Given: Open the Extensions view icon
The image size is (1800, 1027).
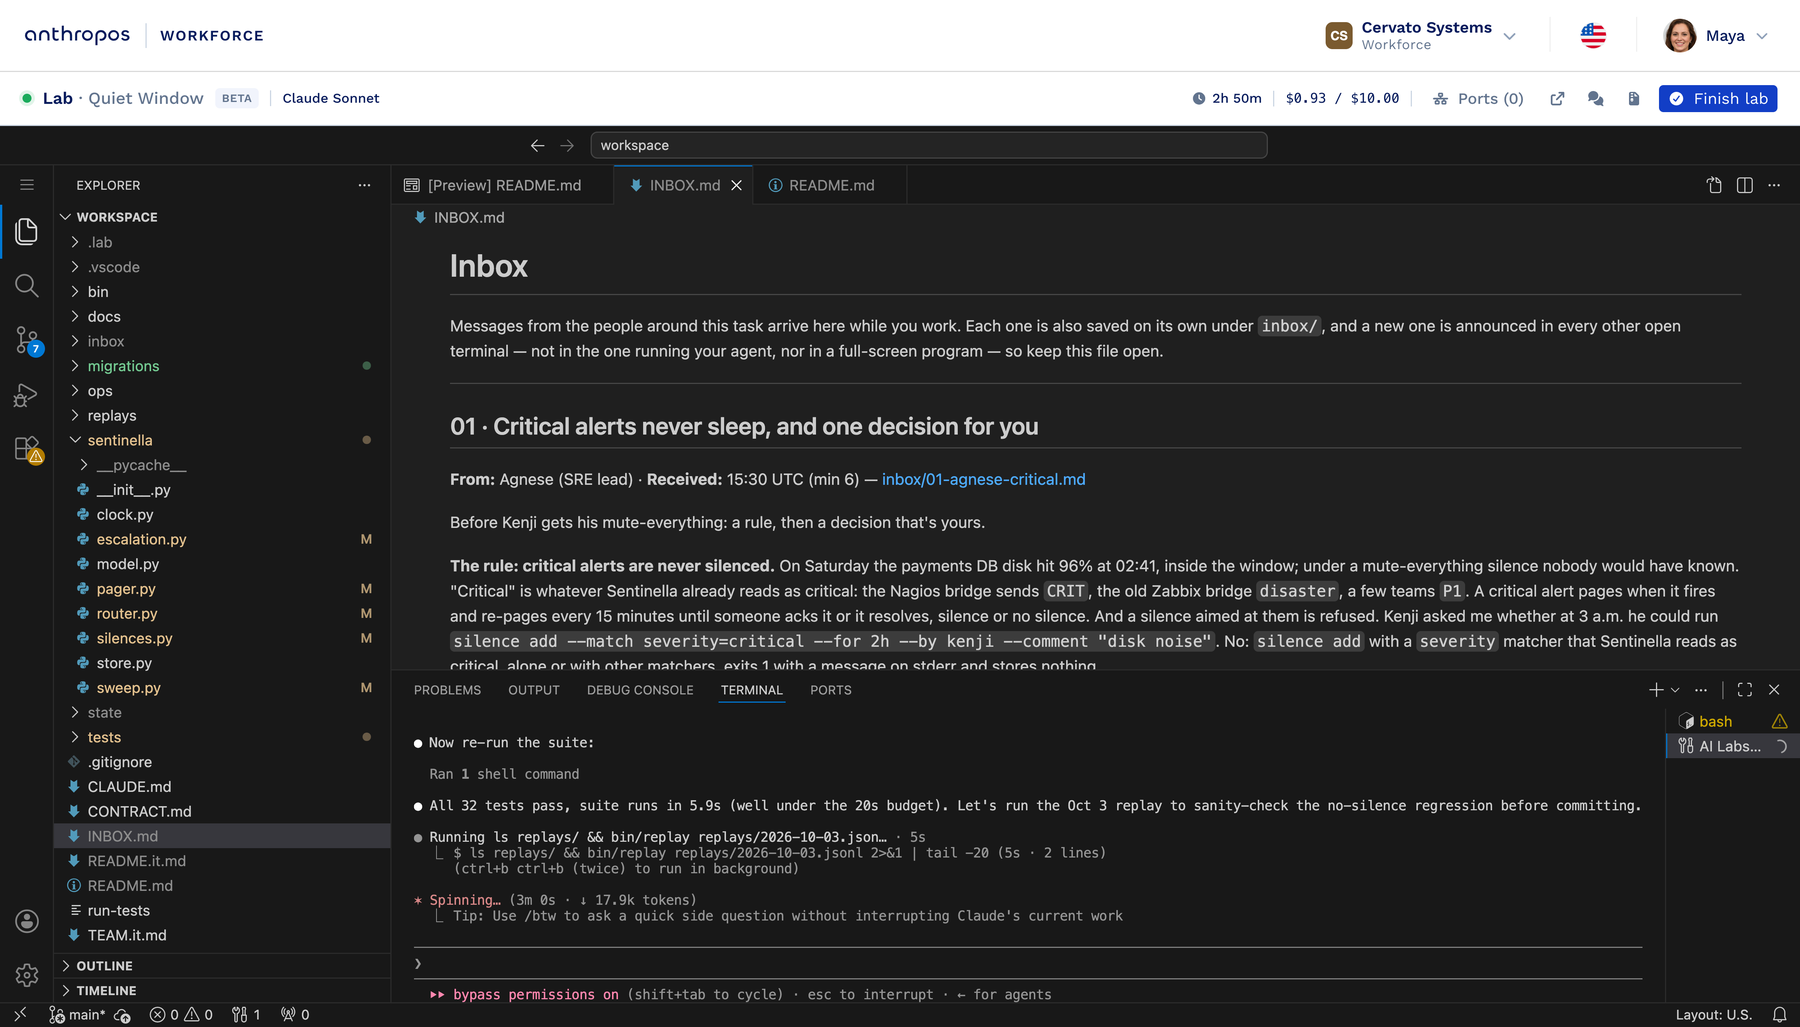Looking at the screenshot, I should click(x=27, y=449).
